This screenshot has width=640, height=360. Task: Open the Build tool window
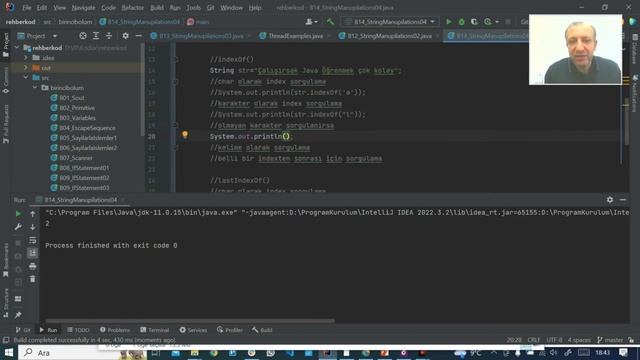[262, 330]
